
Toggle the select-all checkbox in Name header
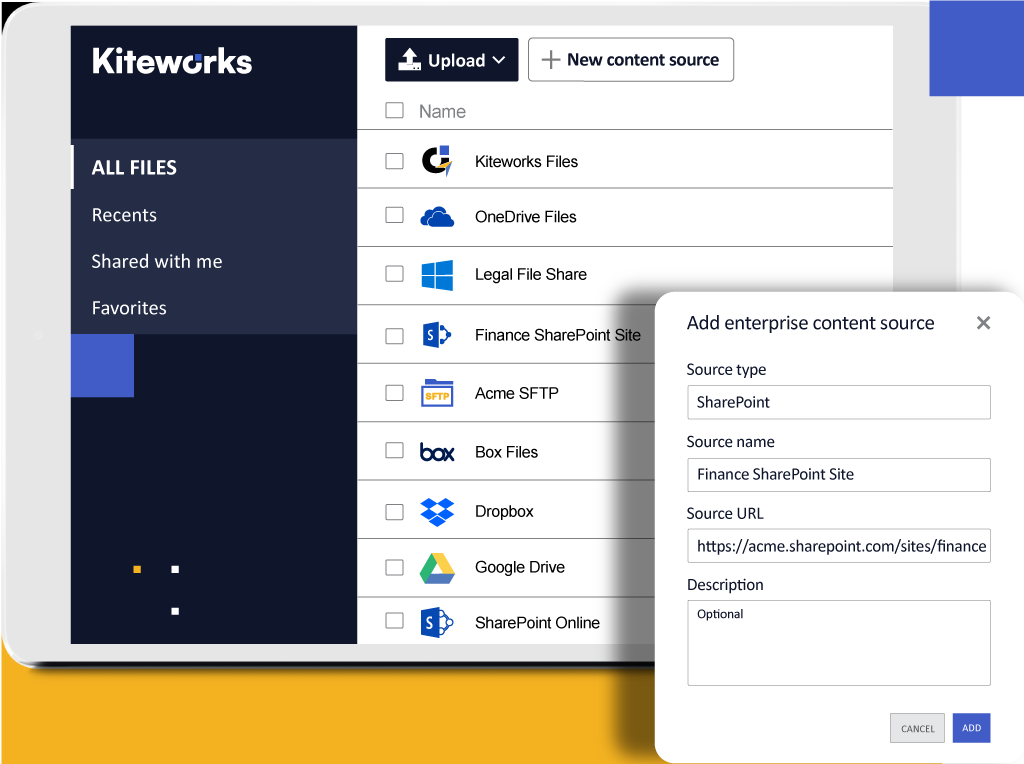(x=394, y=110)
